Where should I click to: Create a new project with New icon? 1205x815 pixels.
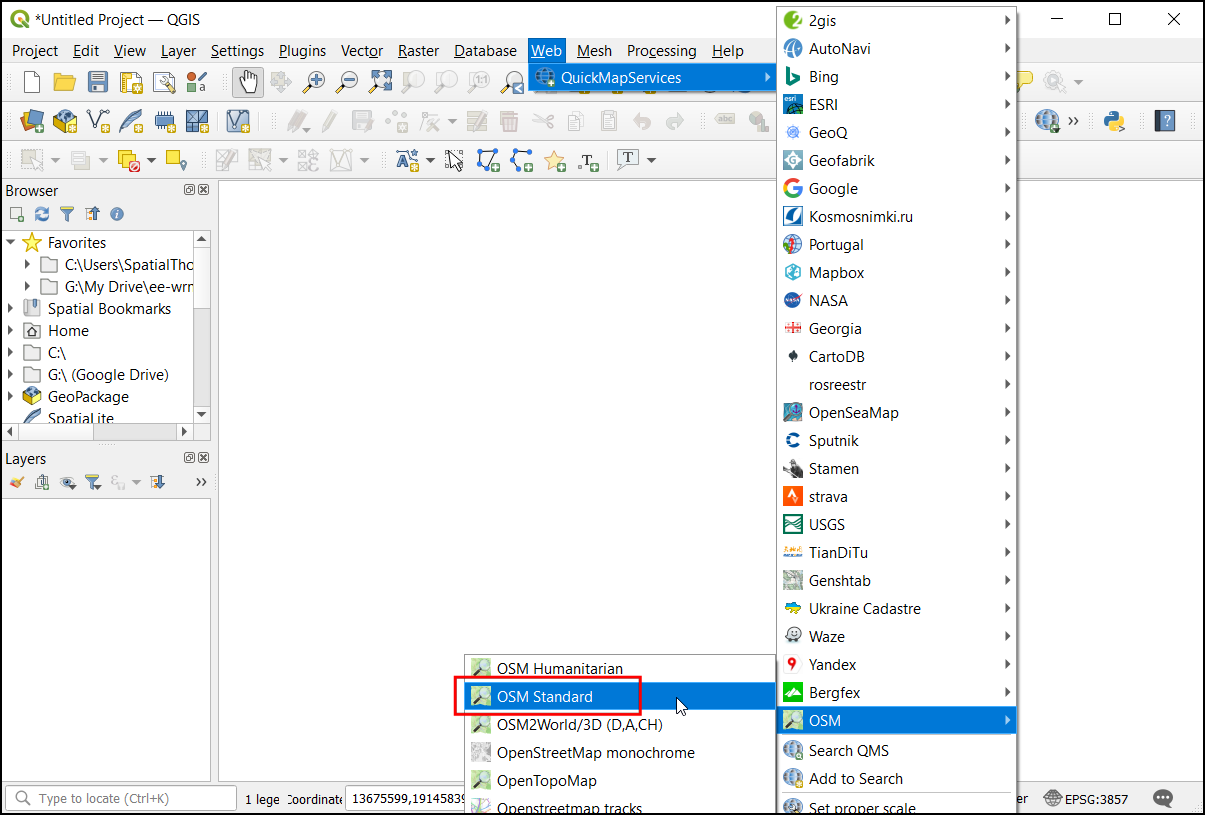32,82
